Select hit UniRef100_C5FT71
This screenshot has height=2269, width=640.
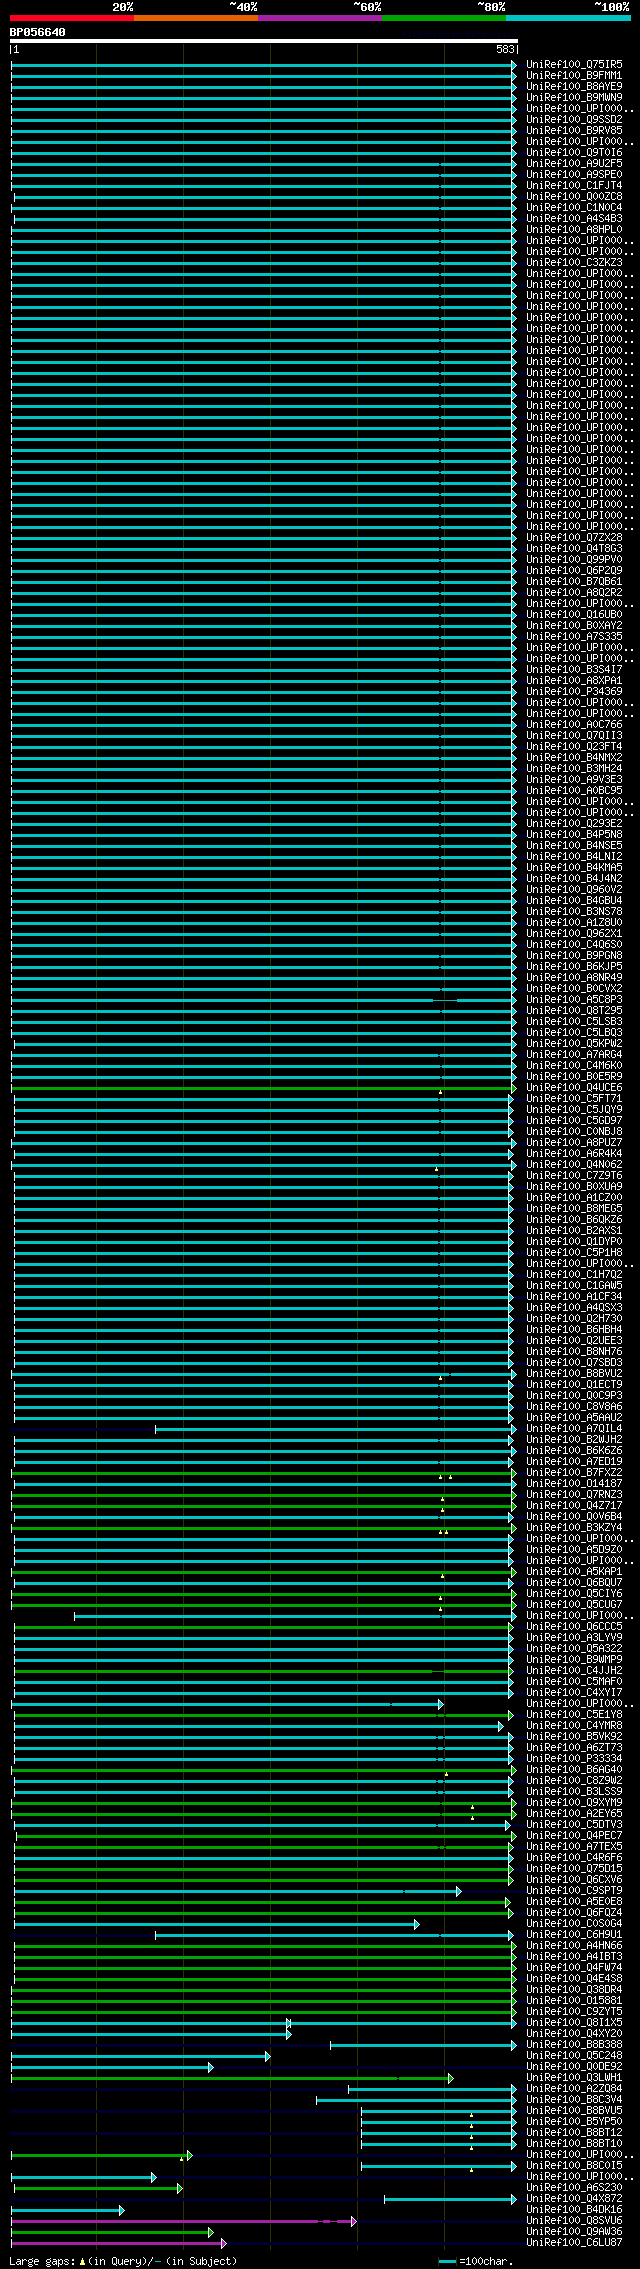tap(574, 1098)
